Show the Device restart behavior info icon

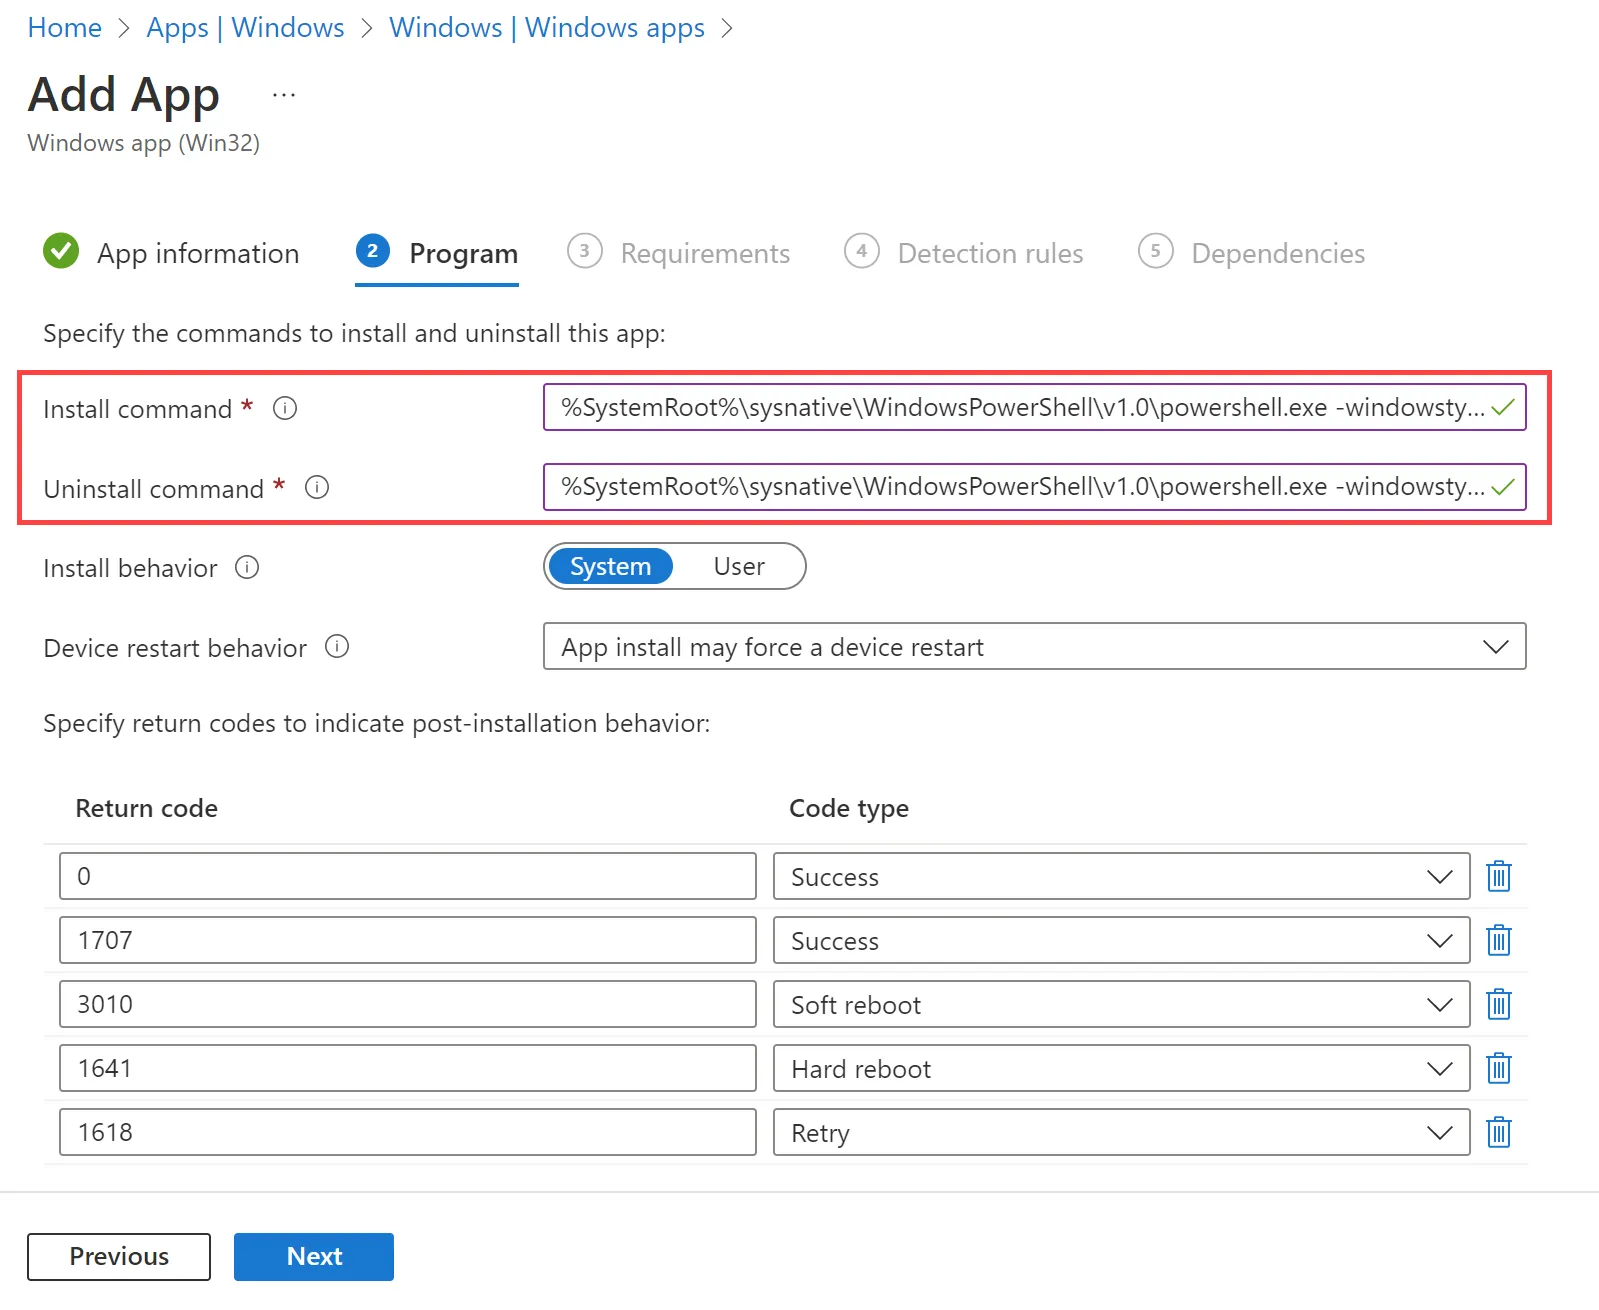click(337, 646)
